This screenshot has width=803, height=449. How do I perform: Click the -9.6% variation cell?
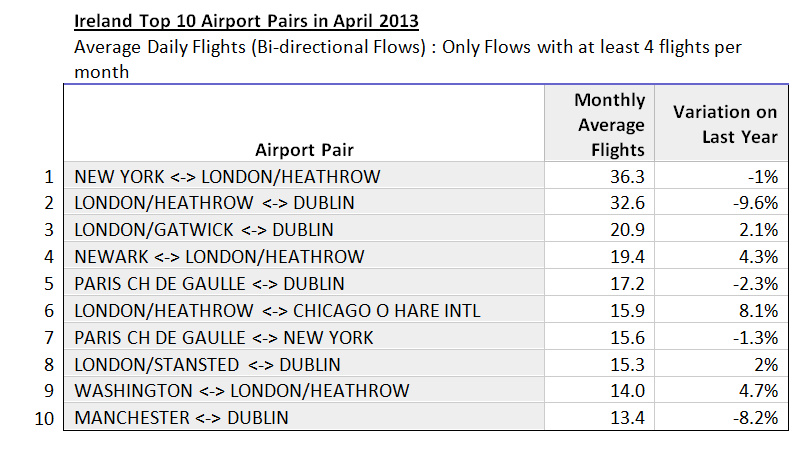pyautogui.click(x=721, y=202)
